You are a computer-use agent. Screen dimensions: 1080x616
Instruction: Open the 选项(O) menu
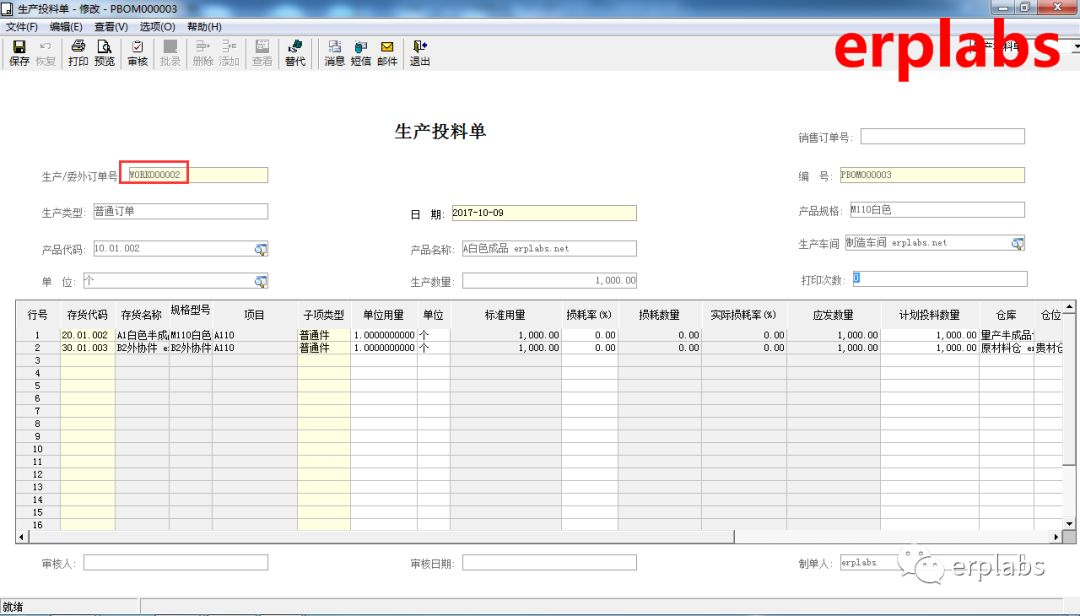158,26
